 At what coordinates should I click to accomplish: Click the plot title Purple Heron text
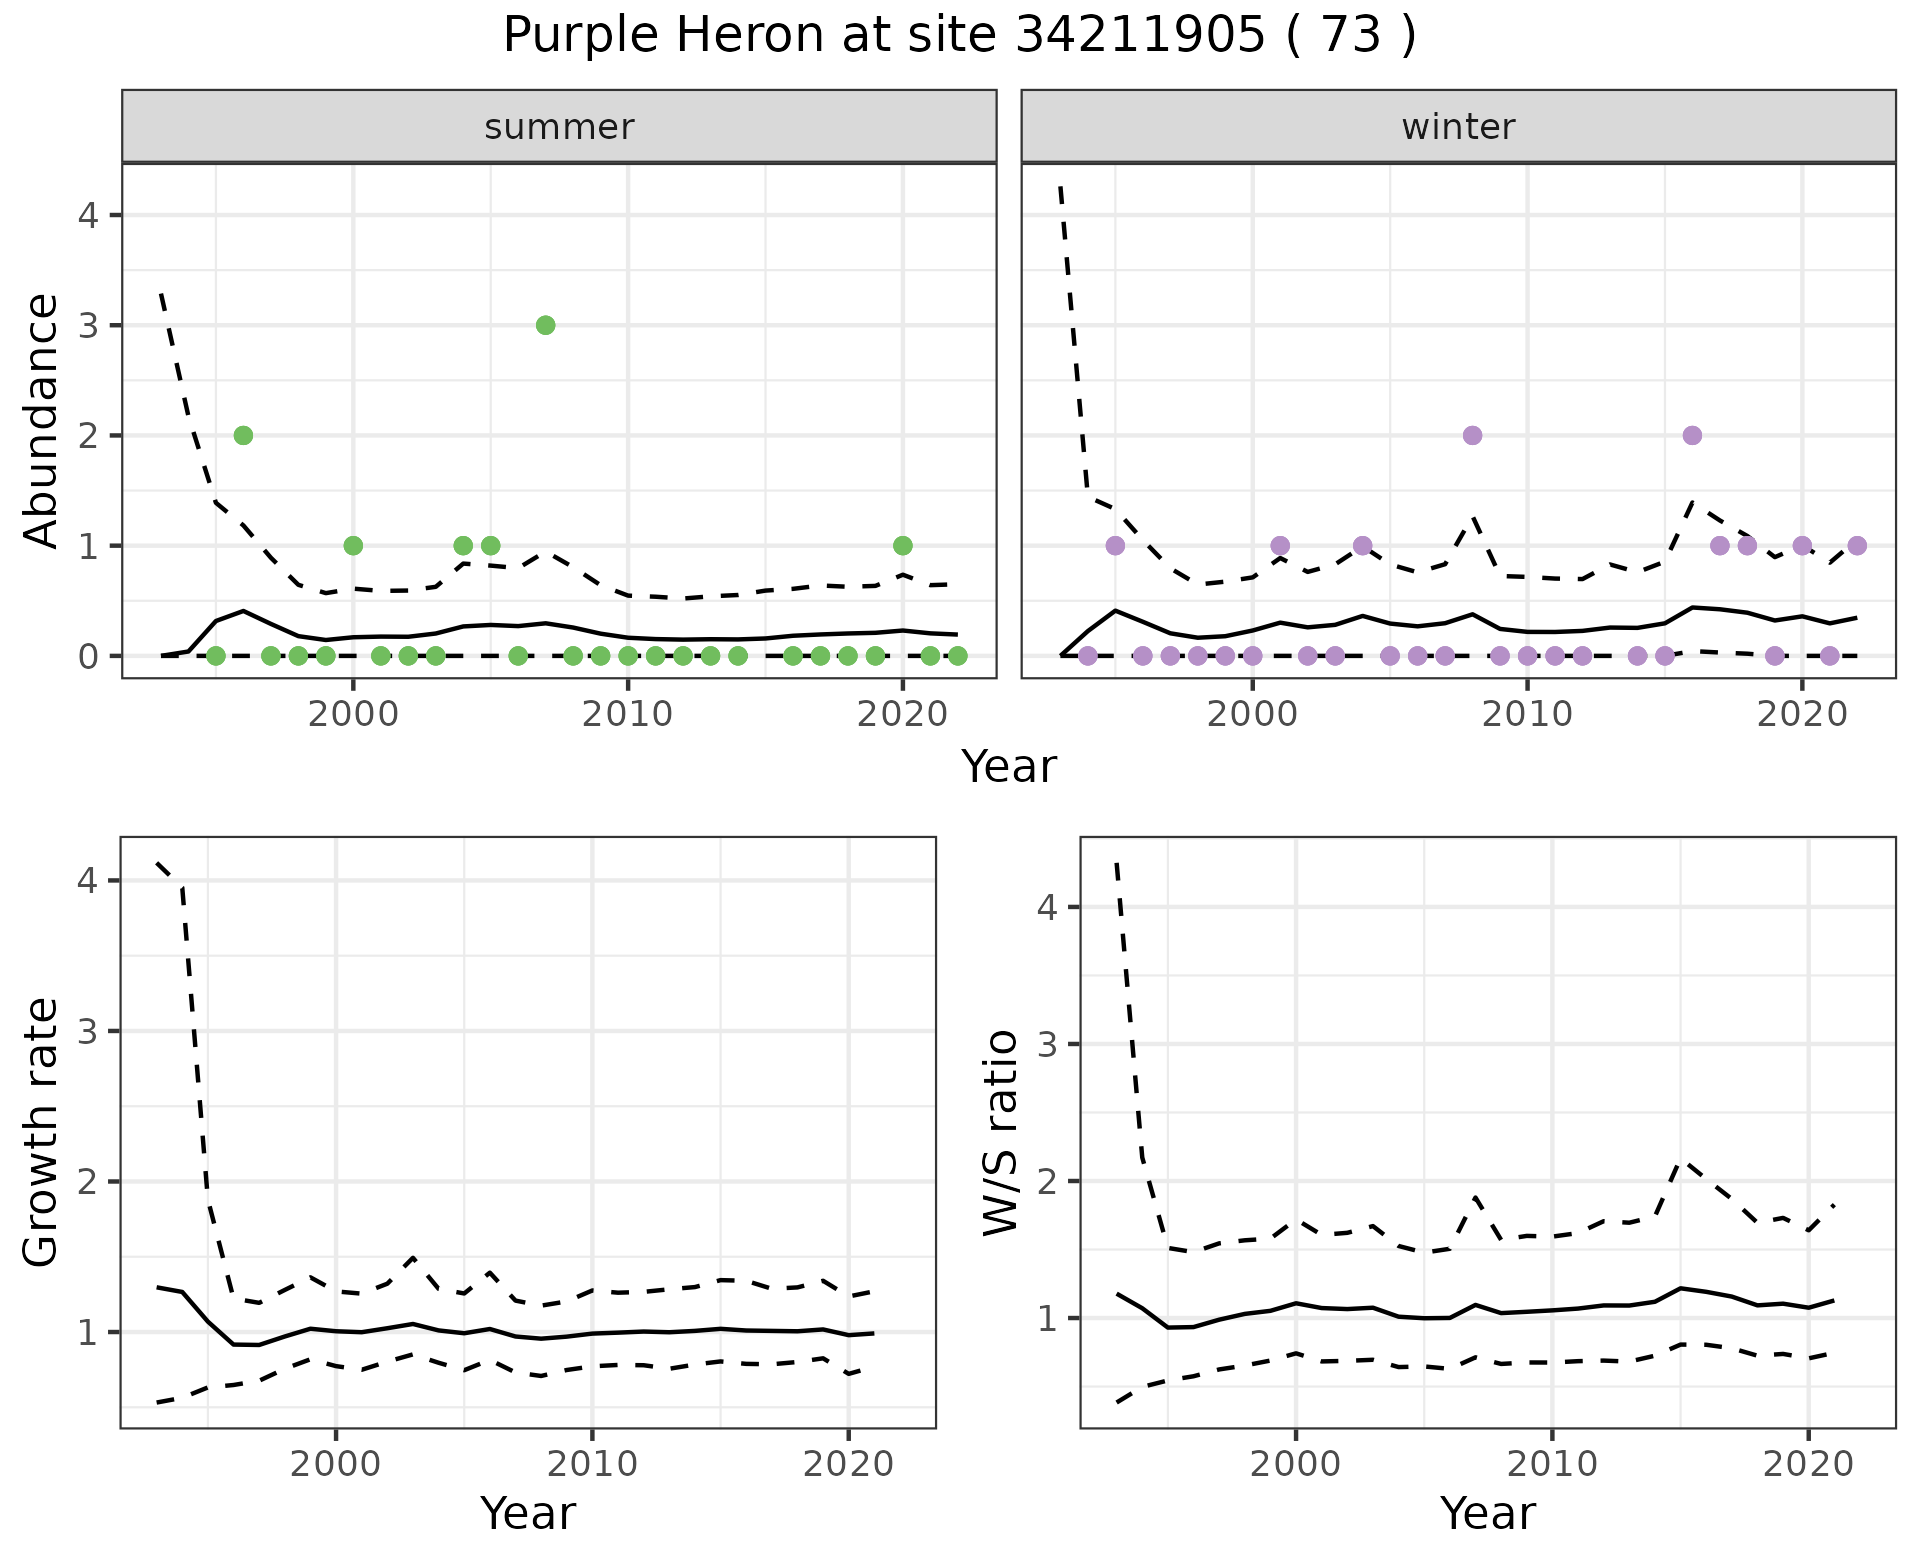(959, 36)
